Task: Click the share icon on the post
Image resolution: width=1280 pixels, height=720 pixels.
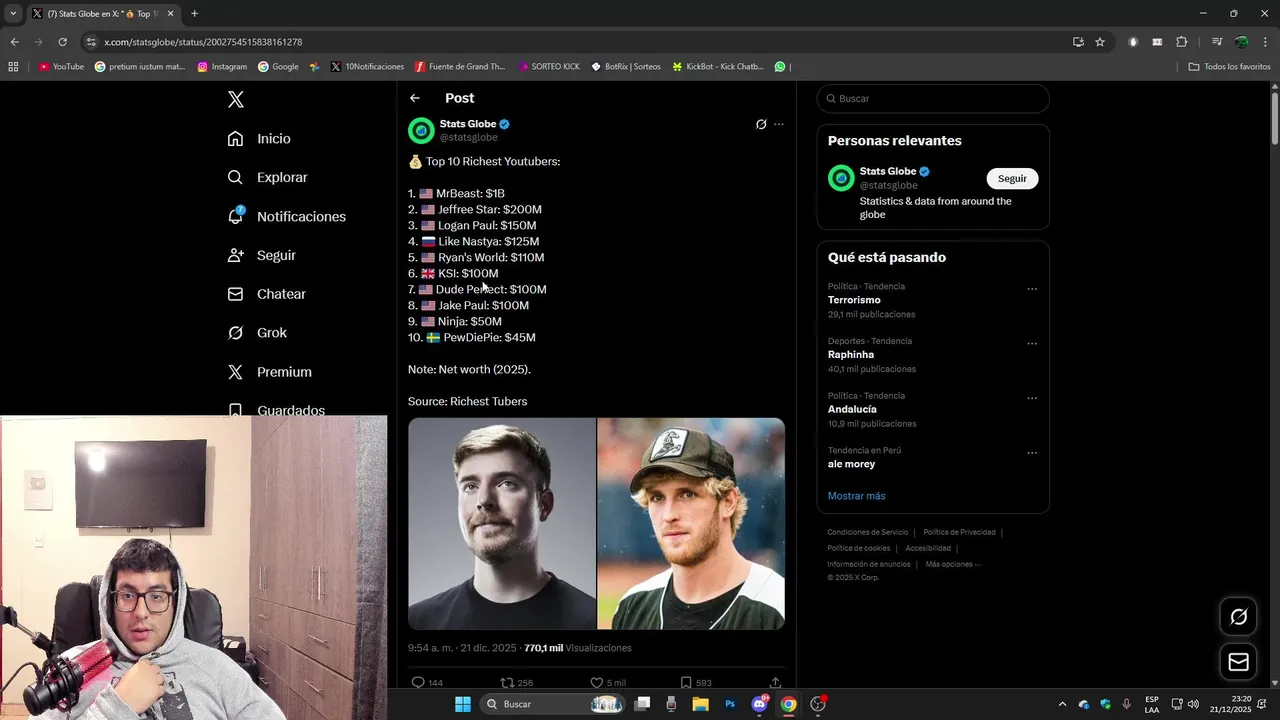Action: (x=775, y=683)
